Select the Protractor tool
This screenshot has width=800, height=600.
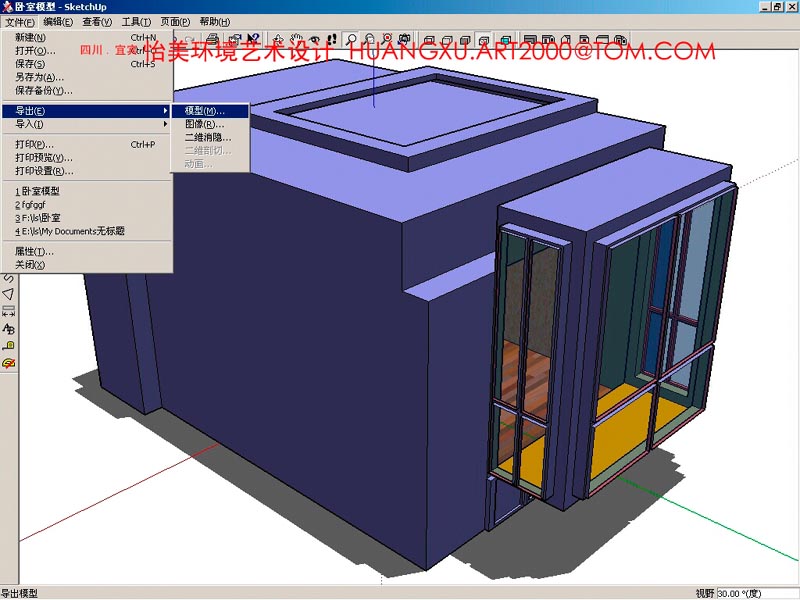[9, 363]
